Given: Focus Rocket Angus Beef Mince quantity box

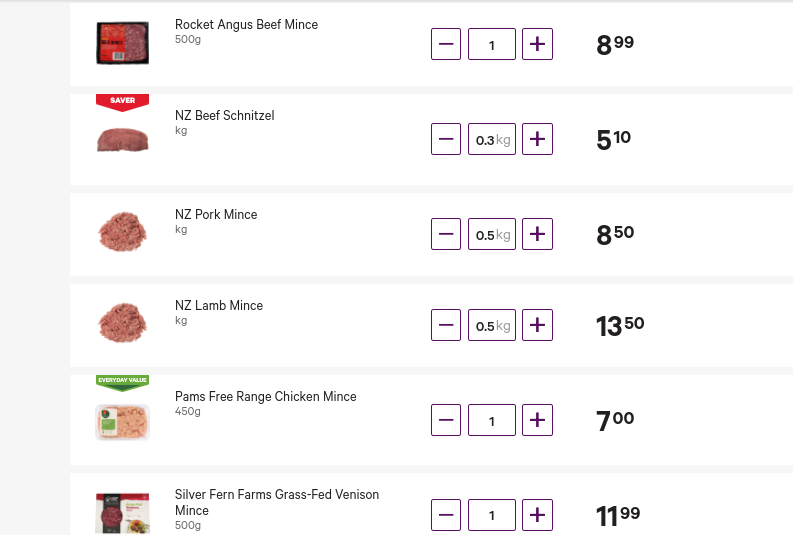Looking at the screenshot, I should (492, 44).
